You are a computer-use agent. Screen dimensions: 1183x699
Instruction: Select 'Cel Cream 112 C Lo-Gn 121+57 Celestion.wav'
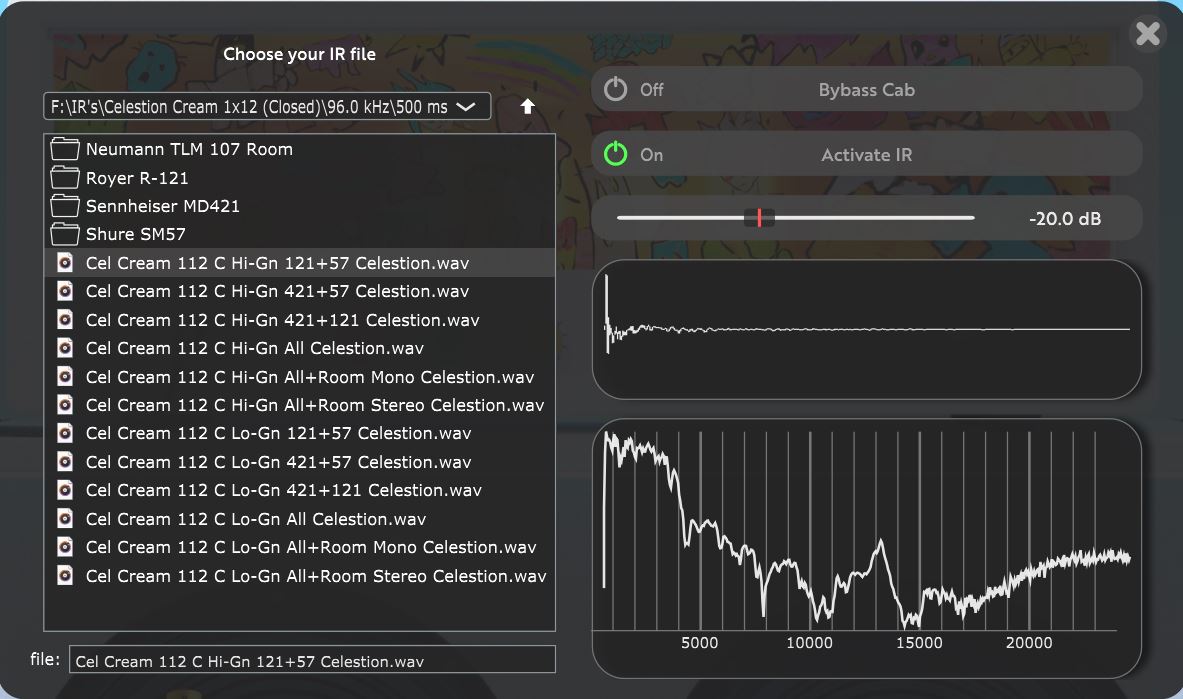click(300, 433)
